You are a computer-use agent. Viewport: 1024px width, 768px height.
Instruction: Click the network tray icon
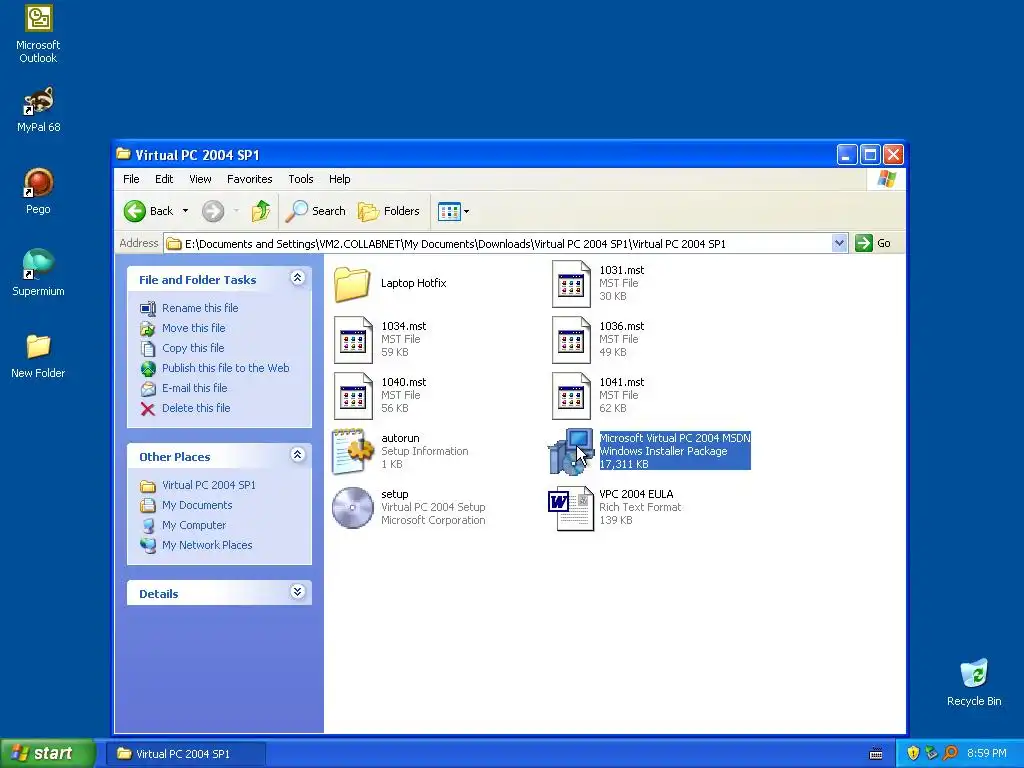tap(932, 754)
